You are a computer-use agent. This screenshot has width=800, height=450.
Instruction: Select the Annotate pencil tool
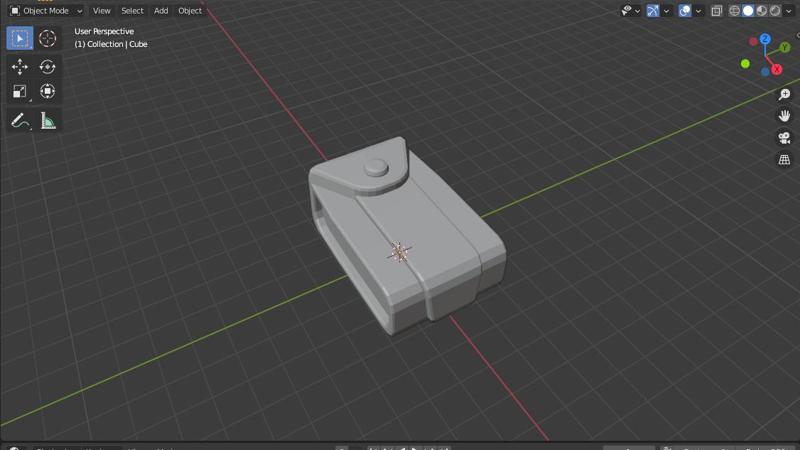(x=20, y=121)
